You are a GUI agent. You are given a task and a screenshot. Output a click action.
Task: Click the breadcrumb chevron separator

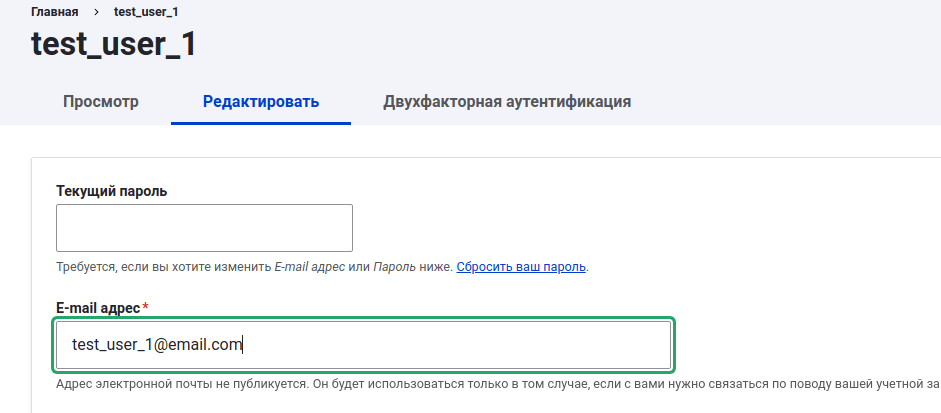[x=95, y=11]
